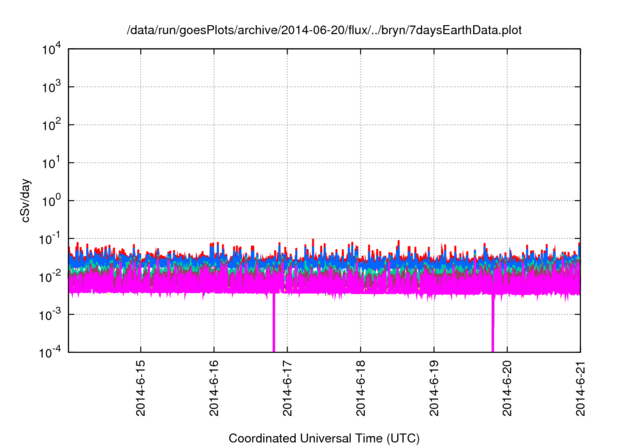
Task: Click the magenta data dropout before 2014-6-20
Action: pyautogui.click(x=493, y=322)
